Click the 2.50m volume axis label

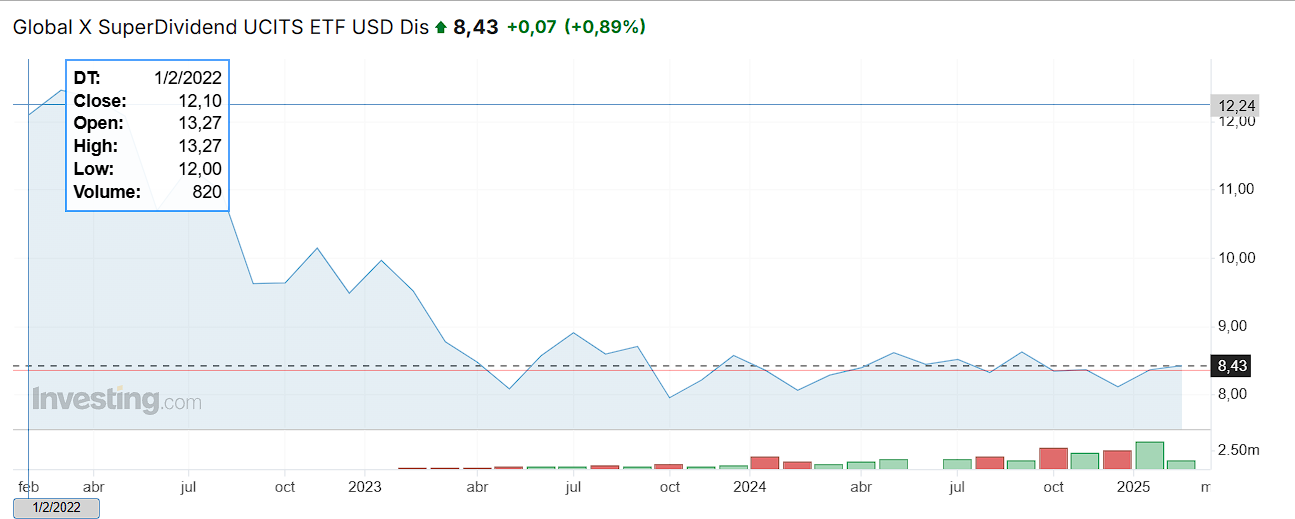(x=1238, y=451)
